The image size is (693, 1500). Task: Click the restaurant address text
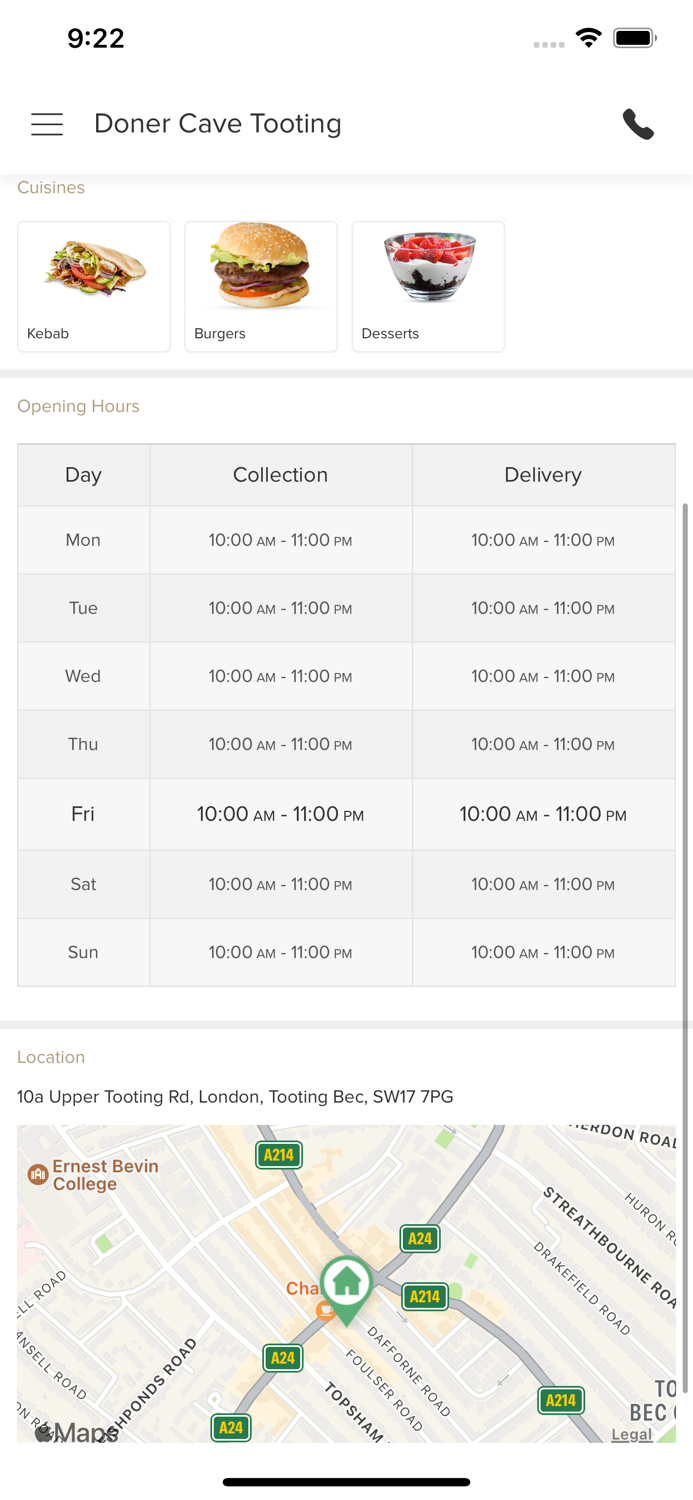coord(235,1097)
